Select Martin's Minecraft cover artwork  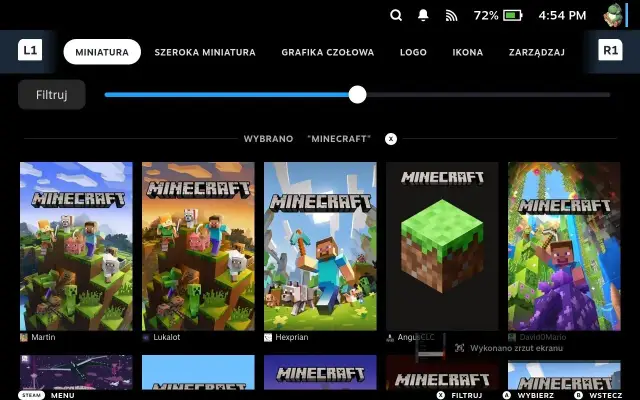(76, 246)
